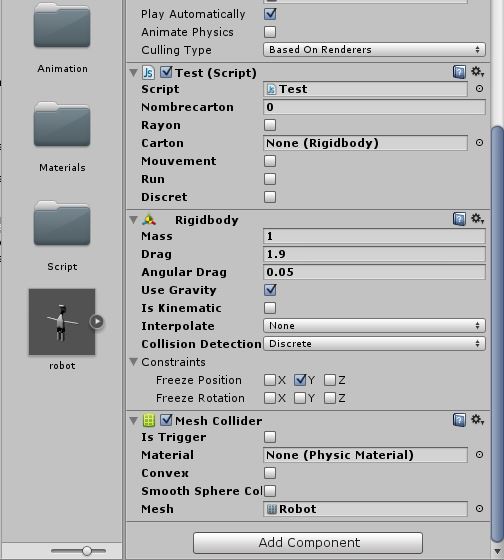Open Collision Detection dropdown
Screen dimensions: 504x560
(374, 344)
